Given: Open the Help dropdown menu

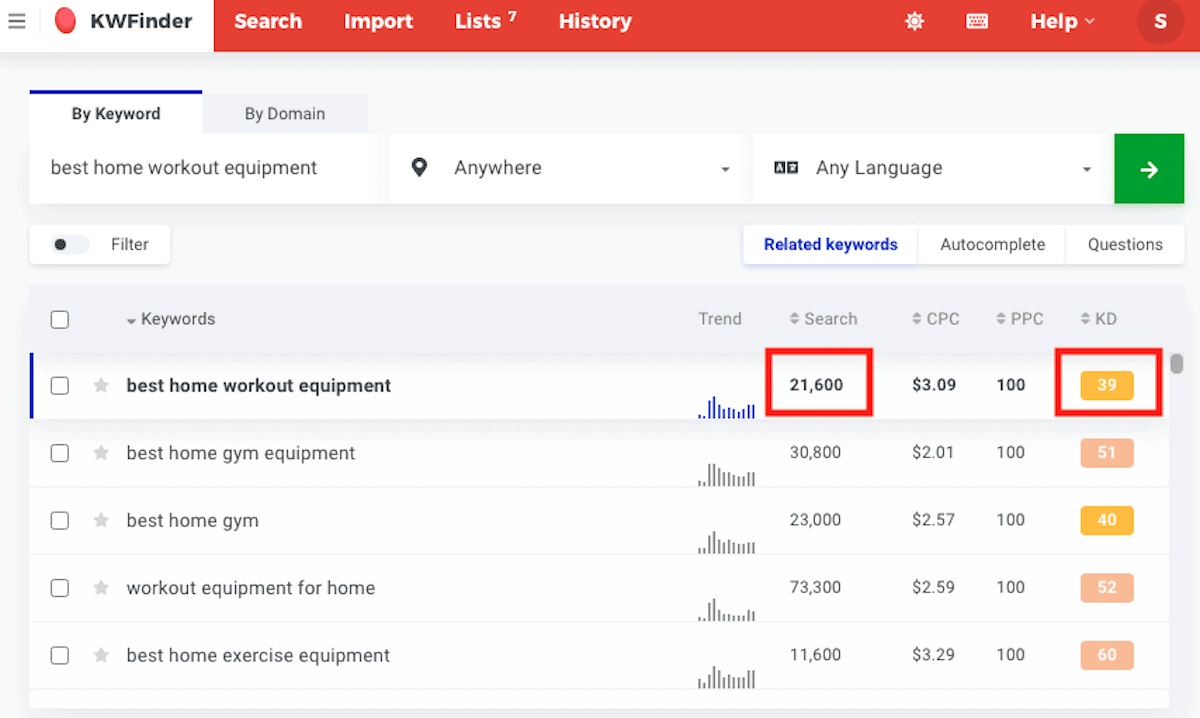Looking at the screenshot, I should coord(1062,22).
